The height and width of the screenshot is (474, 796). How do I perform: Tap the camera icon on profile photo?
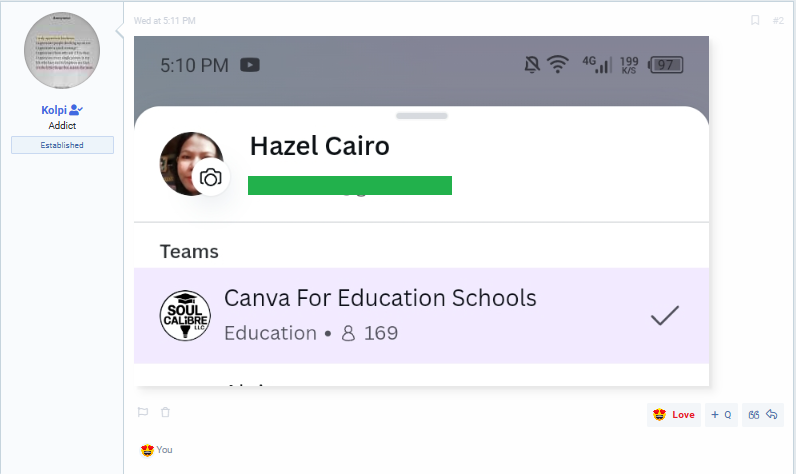211,178
